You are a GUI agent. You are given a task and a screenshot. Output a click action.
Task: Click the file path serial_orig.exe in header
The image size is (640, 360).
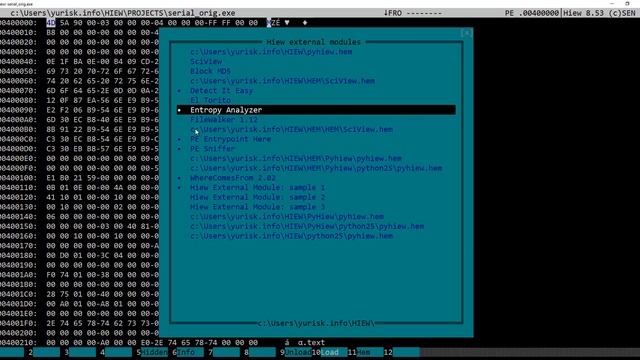click(123, 13)
